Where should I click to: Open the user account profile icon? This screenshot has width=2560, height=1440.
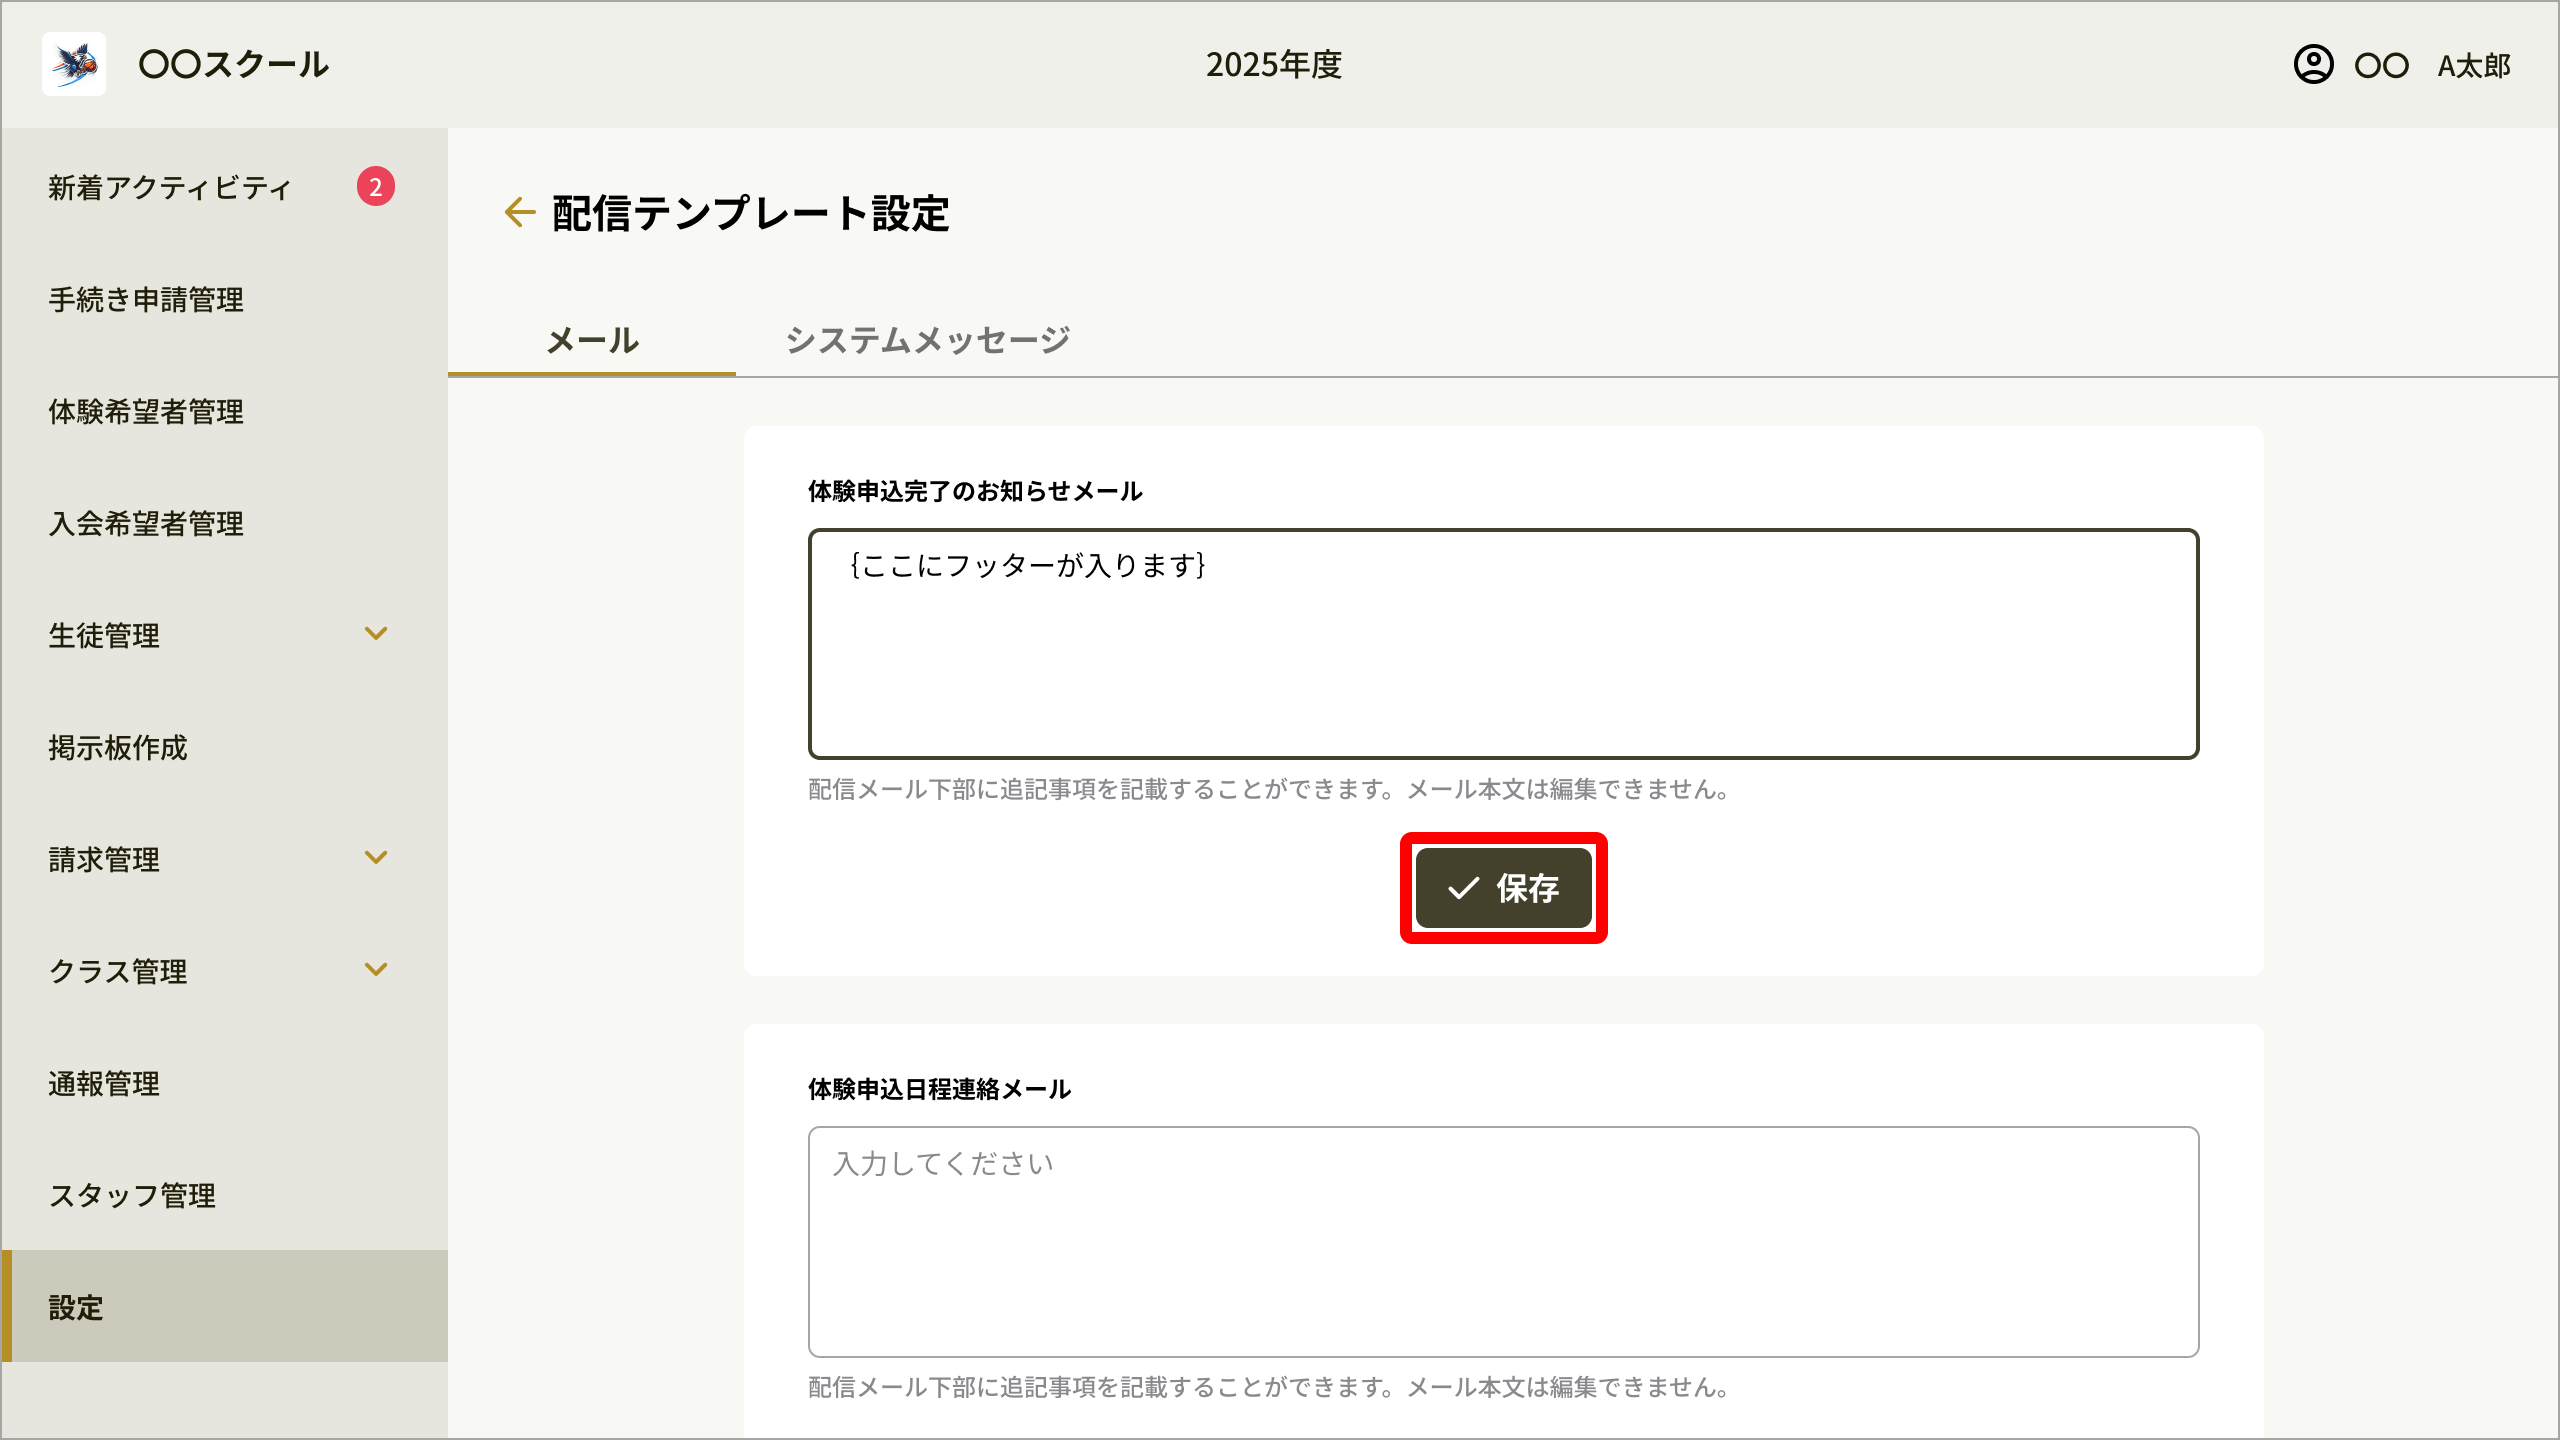(2313, 64)
